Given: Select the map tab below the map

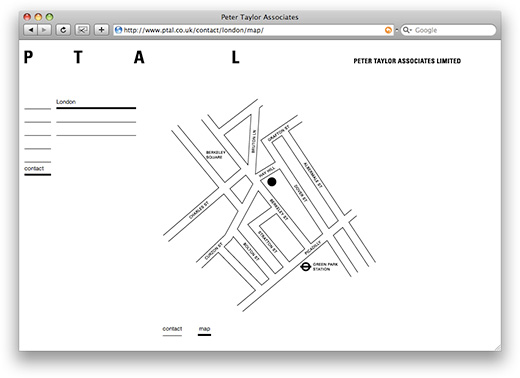Looking at the screenshot, I should click(204, 329).
